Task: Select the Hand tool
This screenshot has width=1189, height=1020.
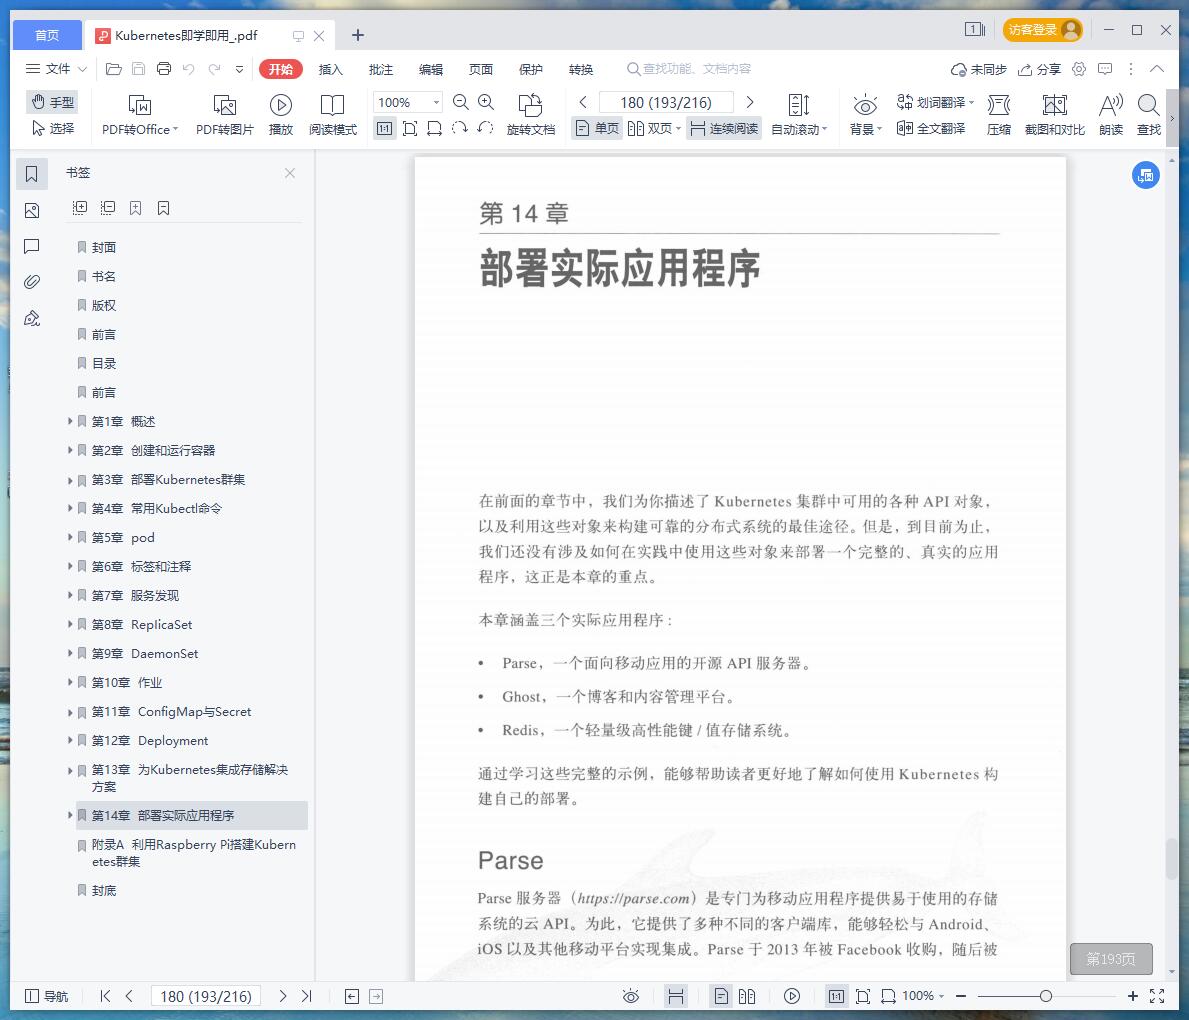Action: tap(52, 102)
